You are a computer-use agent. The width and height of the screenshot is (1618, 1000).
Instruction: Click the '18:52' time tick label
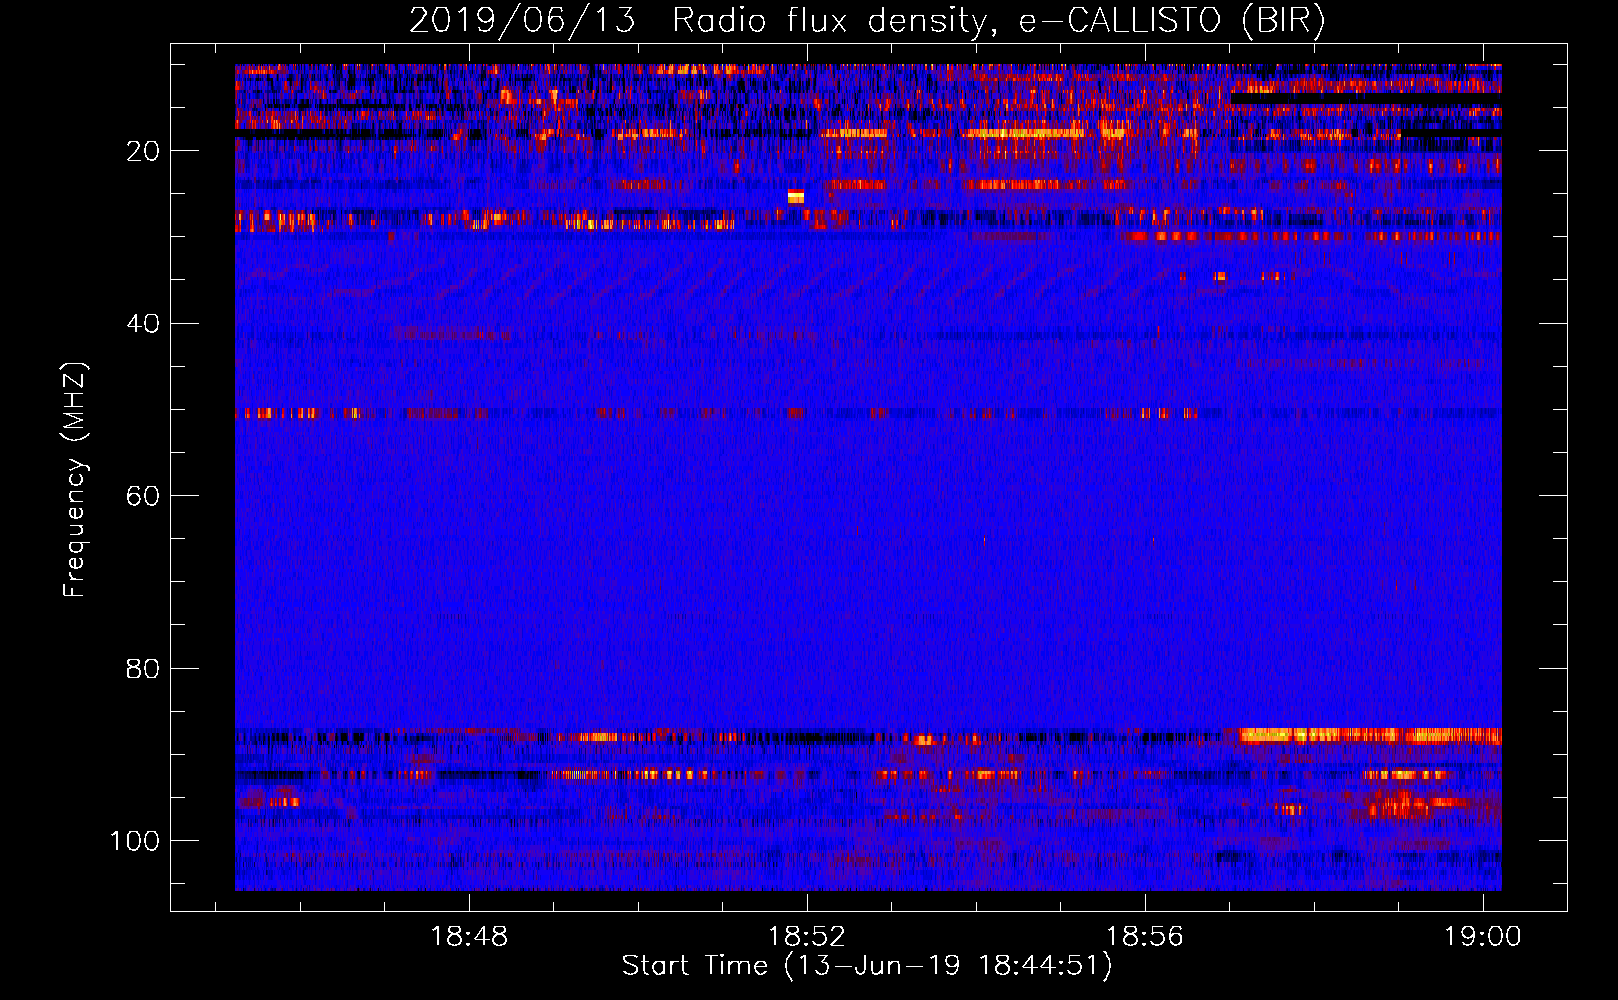click(806, 937)
